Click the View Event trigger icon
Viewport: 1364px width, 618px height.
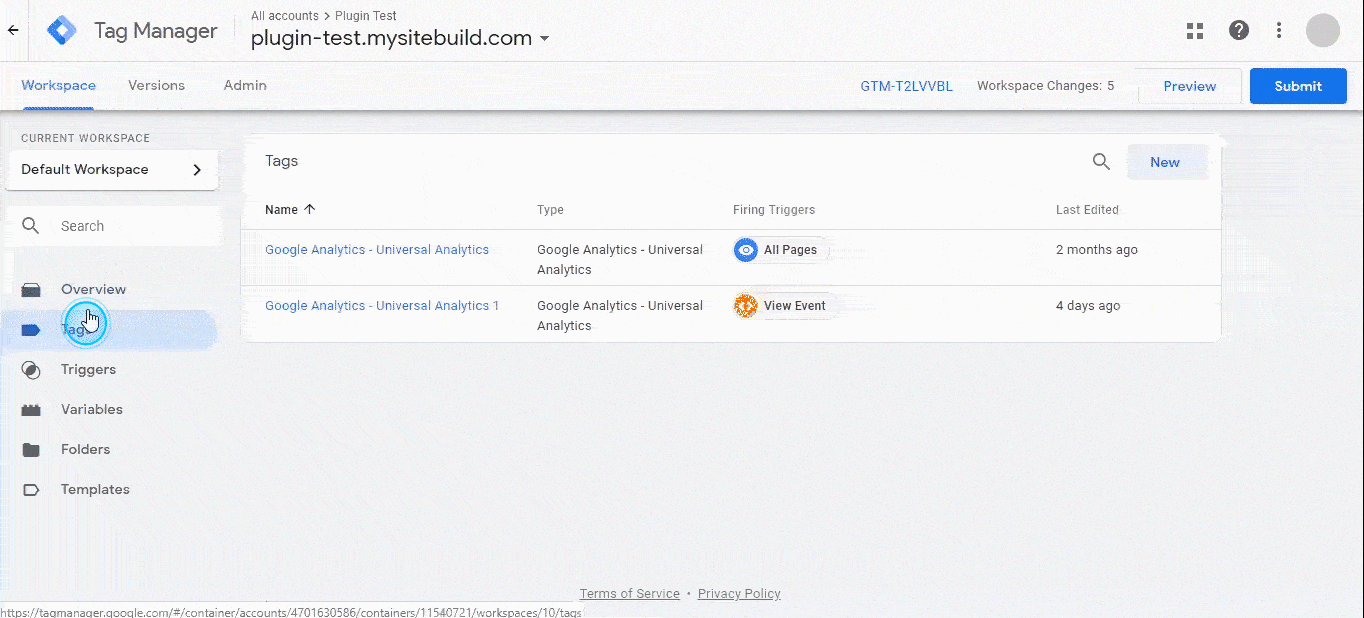(746, 306)
